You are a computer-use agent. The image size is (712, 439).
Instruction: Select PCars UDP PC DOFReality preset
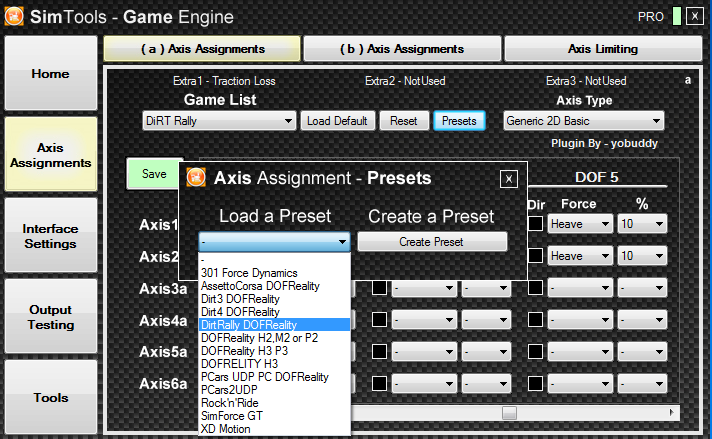(x=274, y=377)
